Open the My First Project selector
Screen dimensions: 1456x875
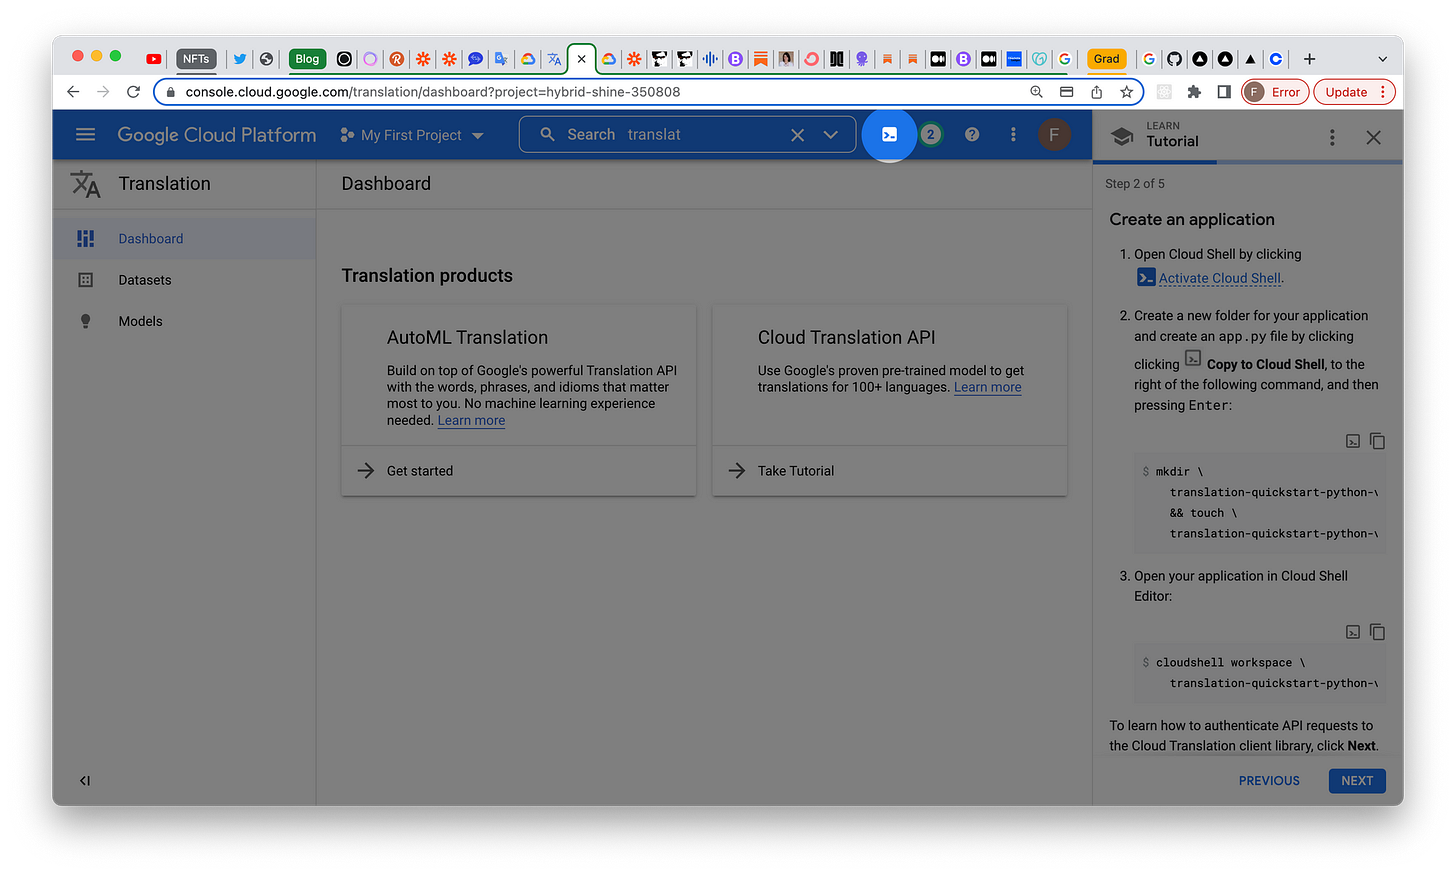(412, 135)
